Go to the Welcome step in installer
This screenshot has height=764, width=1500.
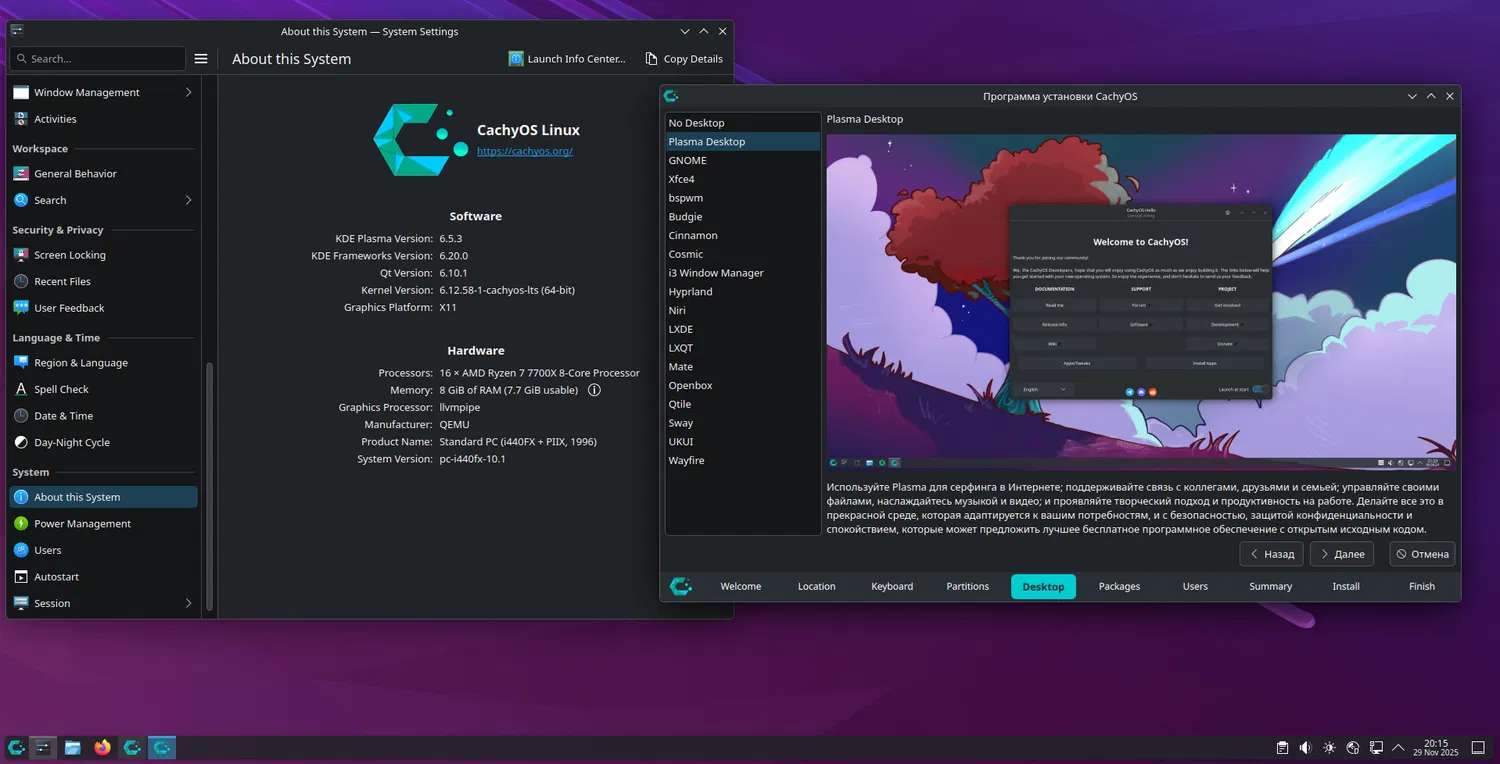(x=741, y=587)
